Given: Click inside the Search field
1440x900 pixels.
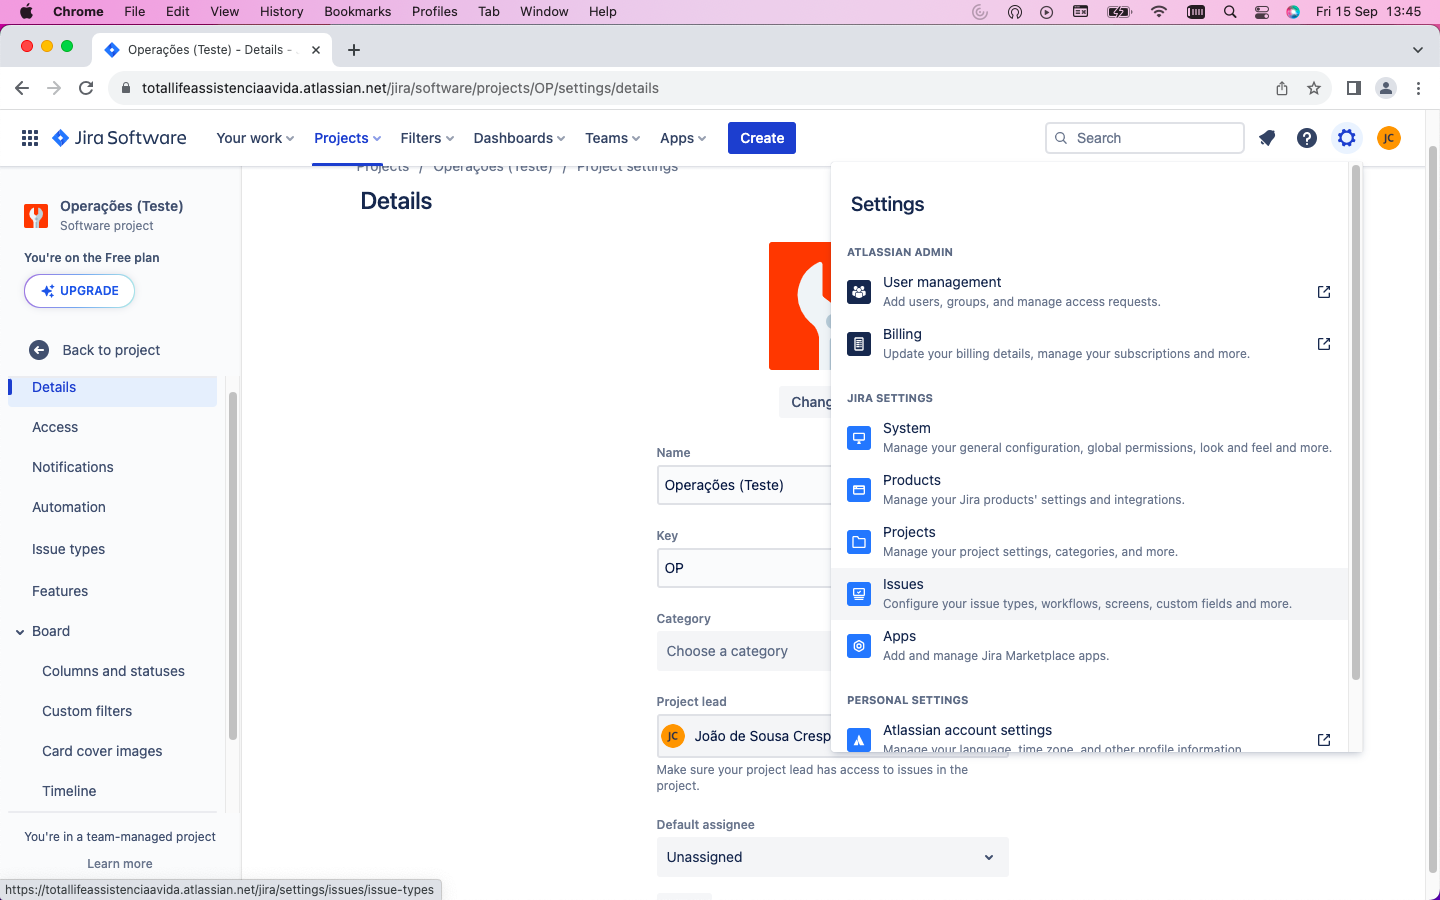Looking at the screenshot, I should (x=1144, y=138).
